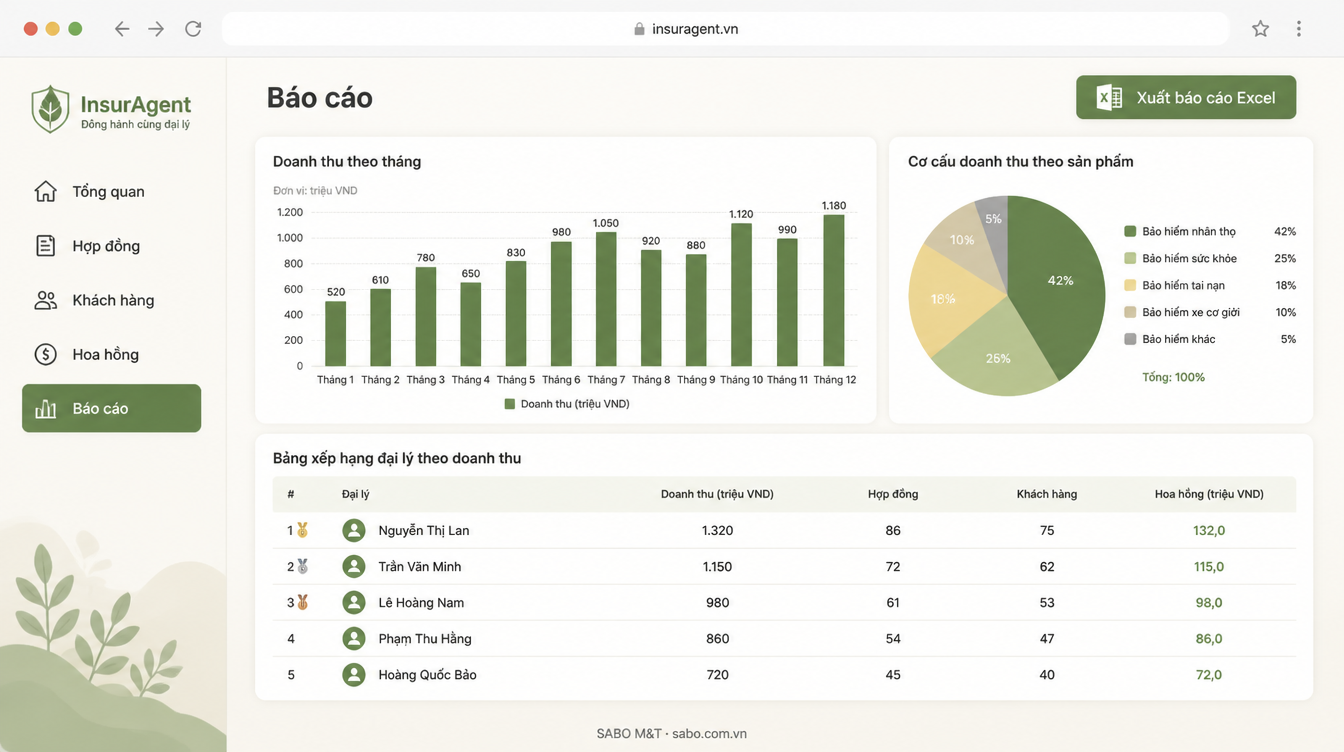This screenshot has width=1344, height=752.
Task: Click the padlock icon in the address bar
Action: pyautogui.click(x=640, y=29)
